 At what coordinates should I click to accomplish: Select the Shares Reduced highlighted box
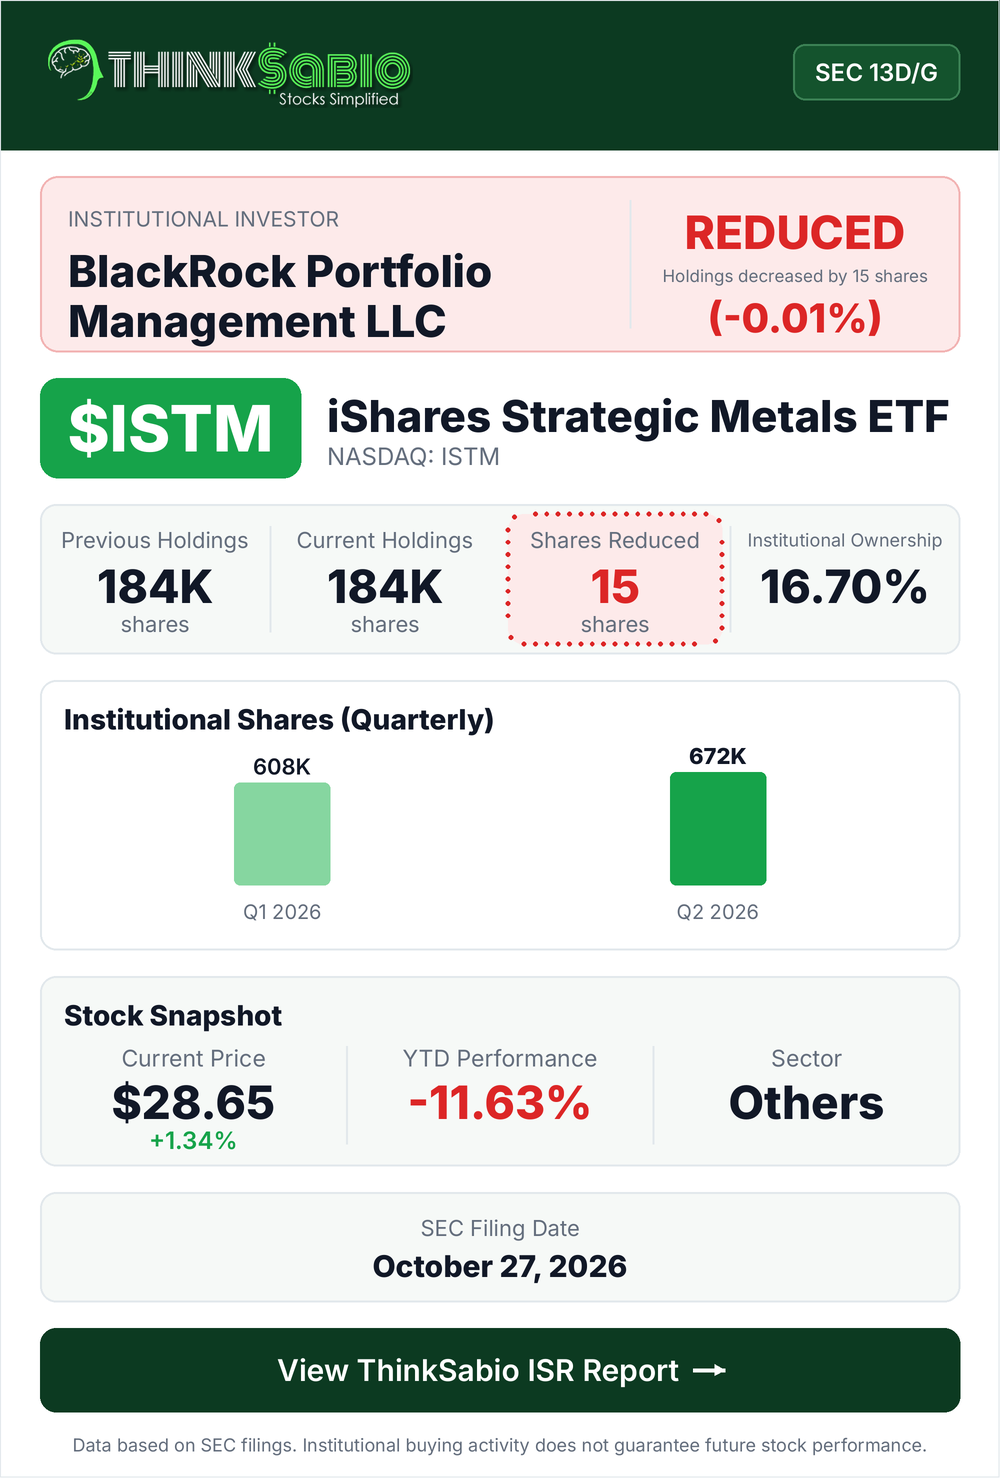pyautogui.click(x=615, y=580)
